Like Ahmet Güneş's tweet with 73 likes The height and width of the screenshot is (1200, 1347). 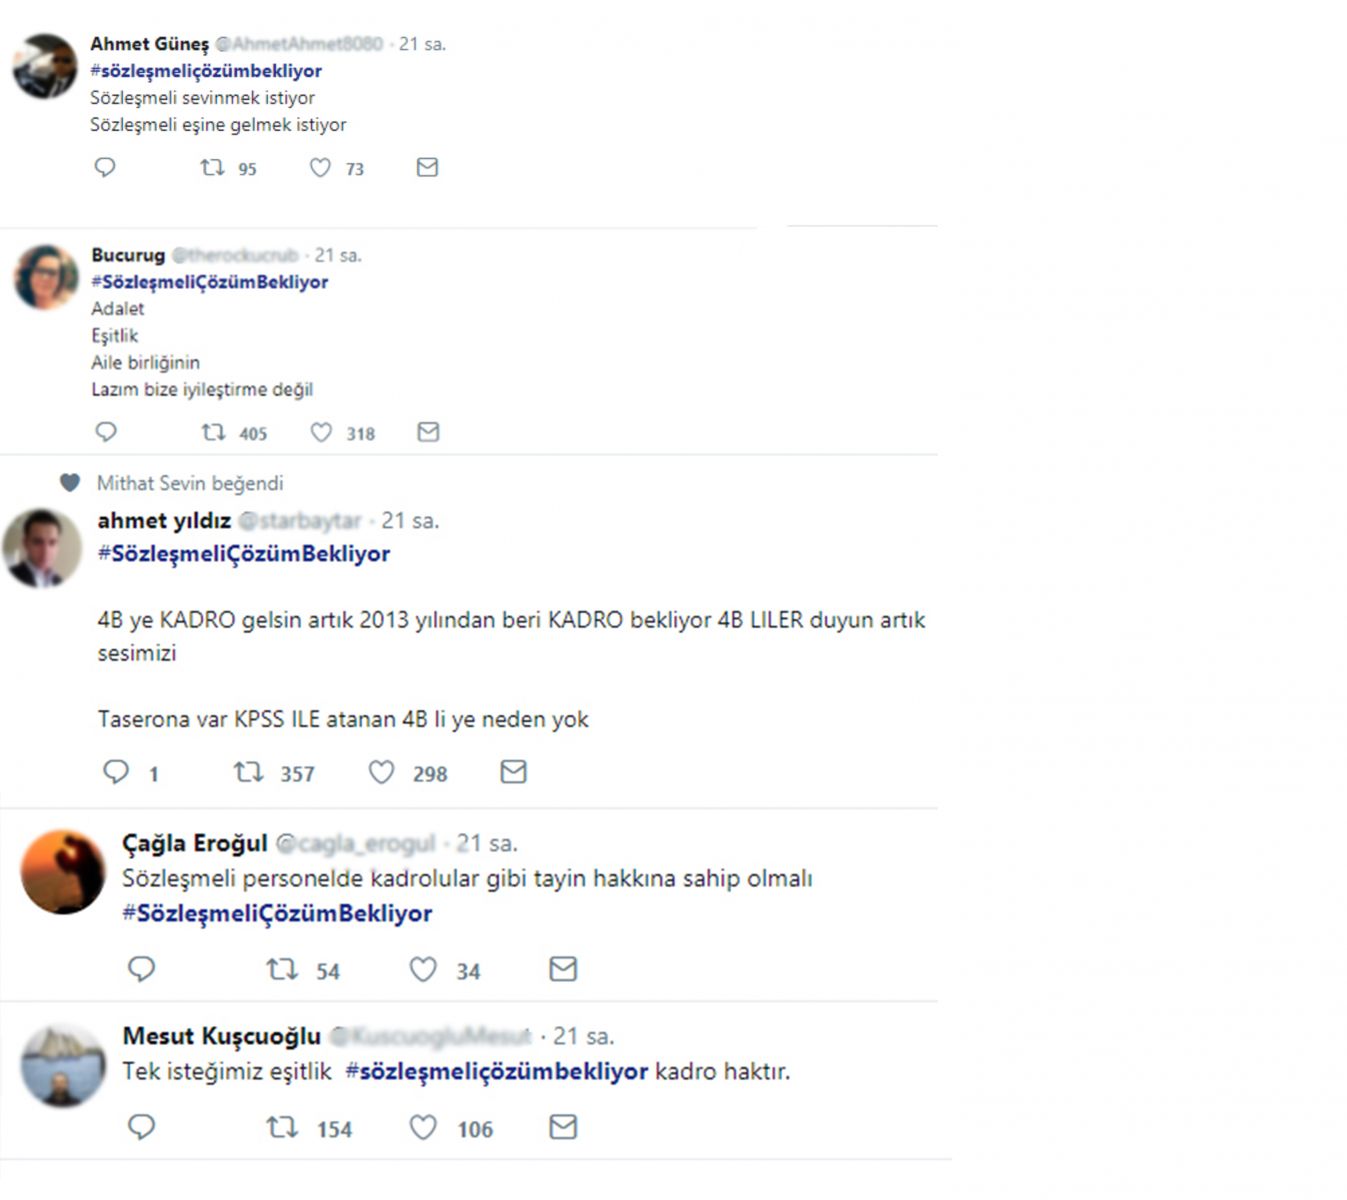point(320,167)
